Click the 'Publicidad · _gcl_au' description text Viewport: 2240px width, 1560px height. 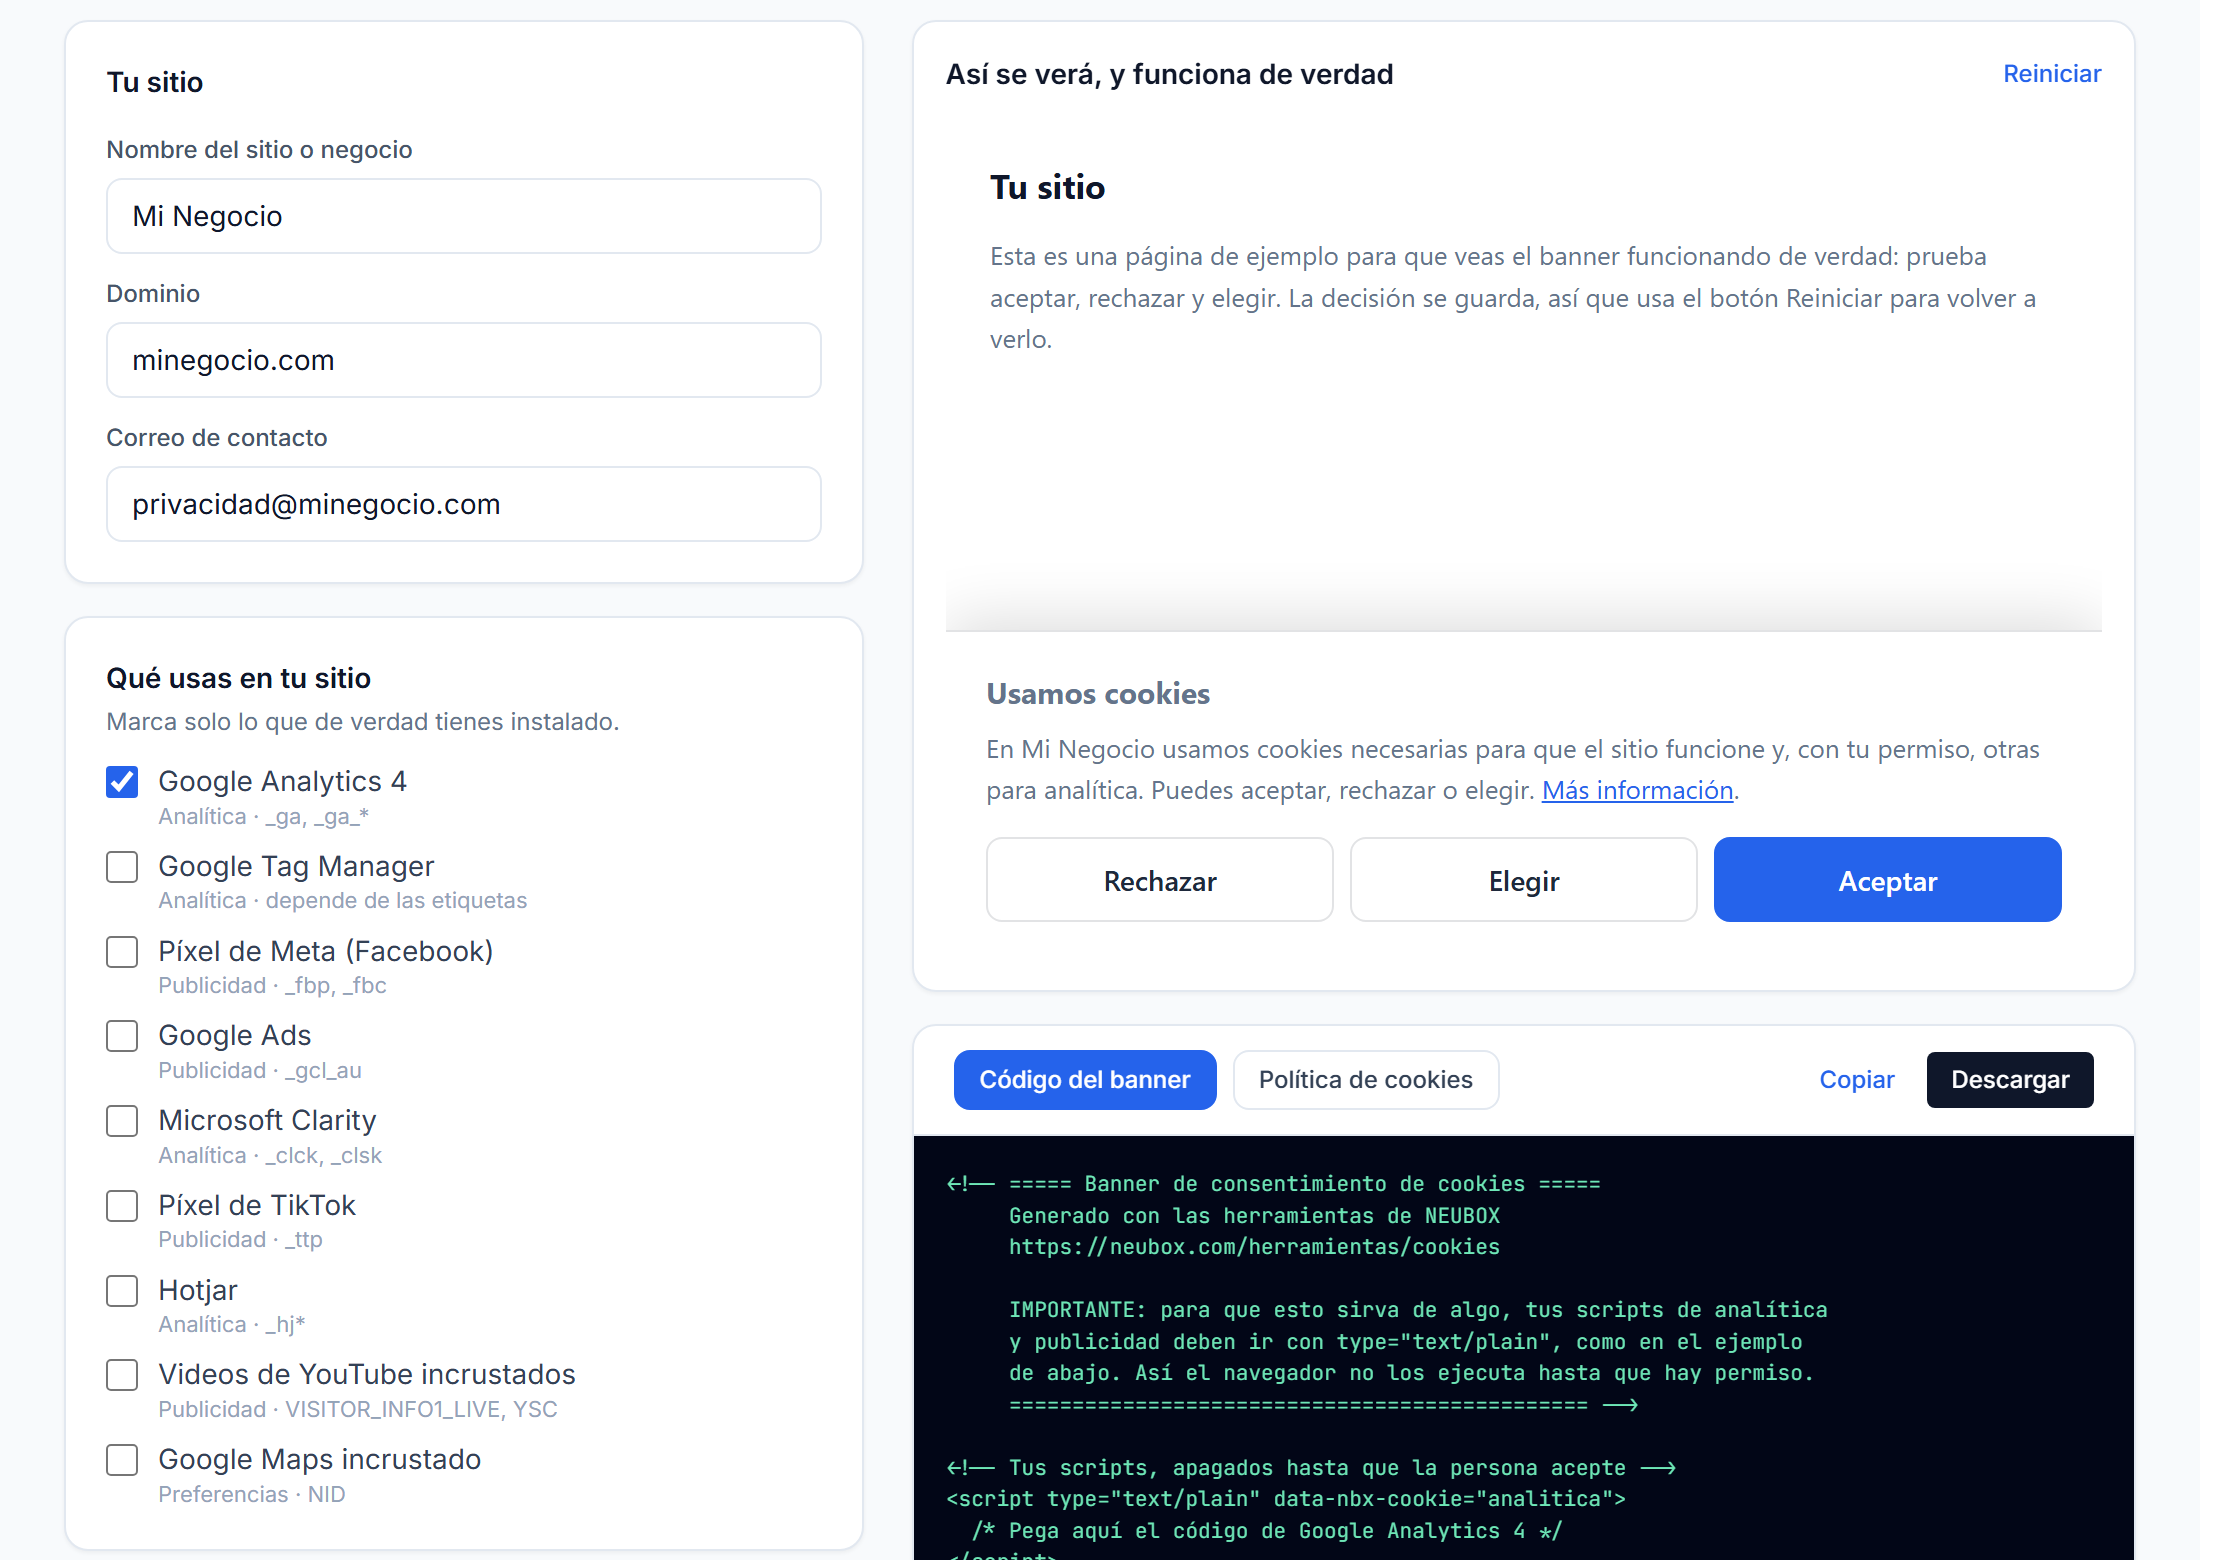(260, 1070)
